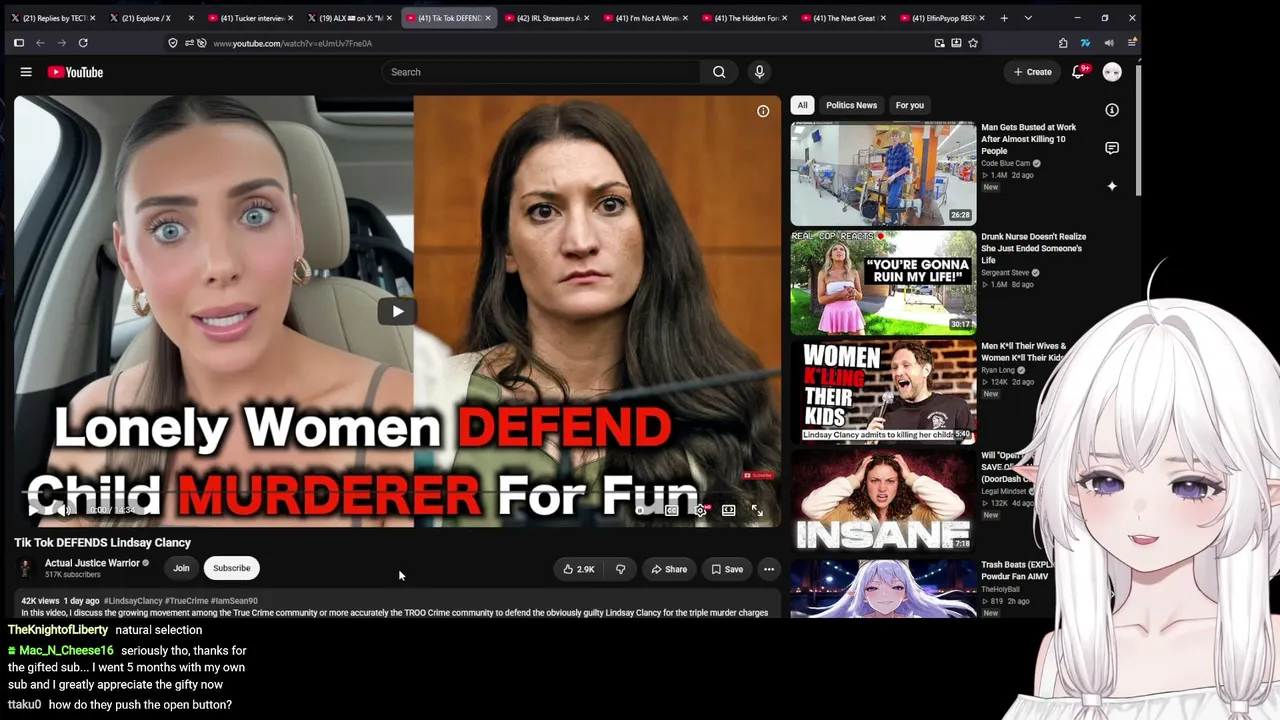Click the #TrueCrime hashtag
The image size is (1280, 720).
187,601
